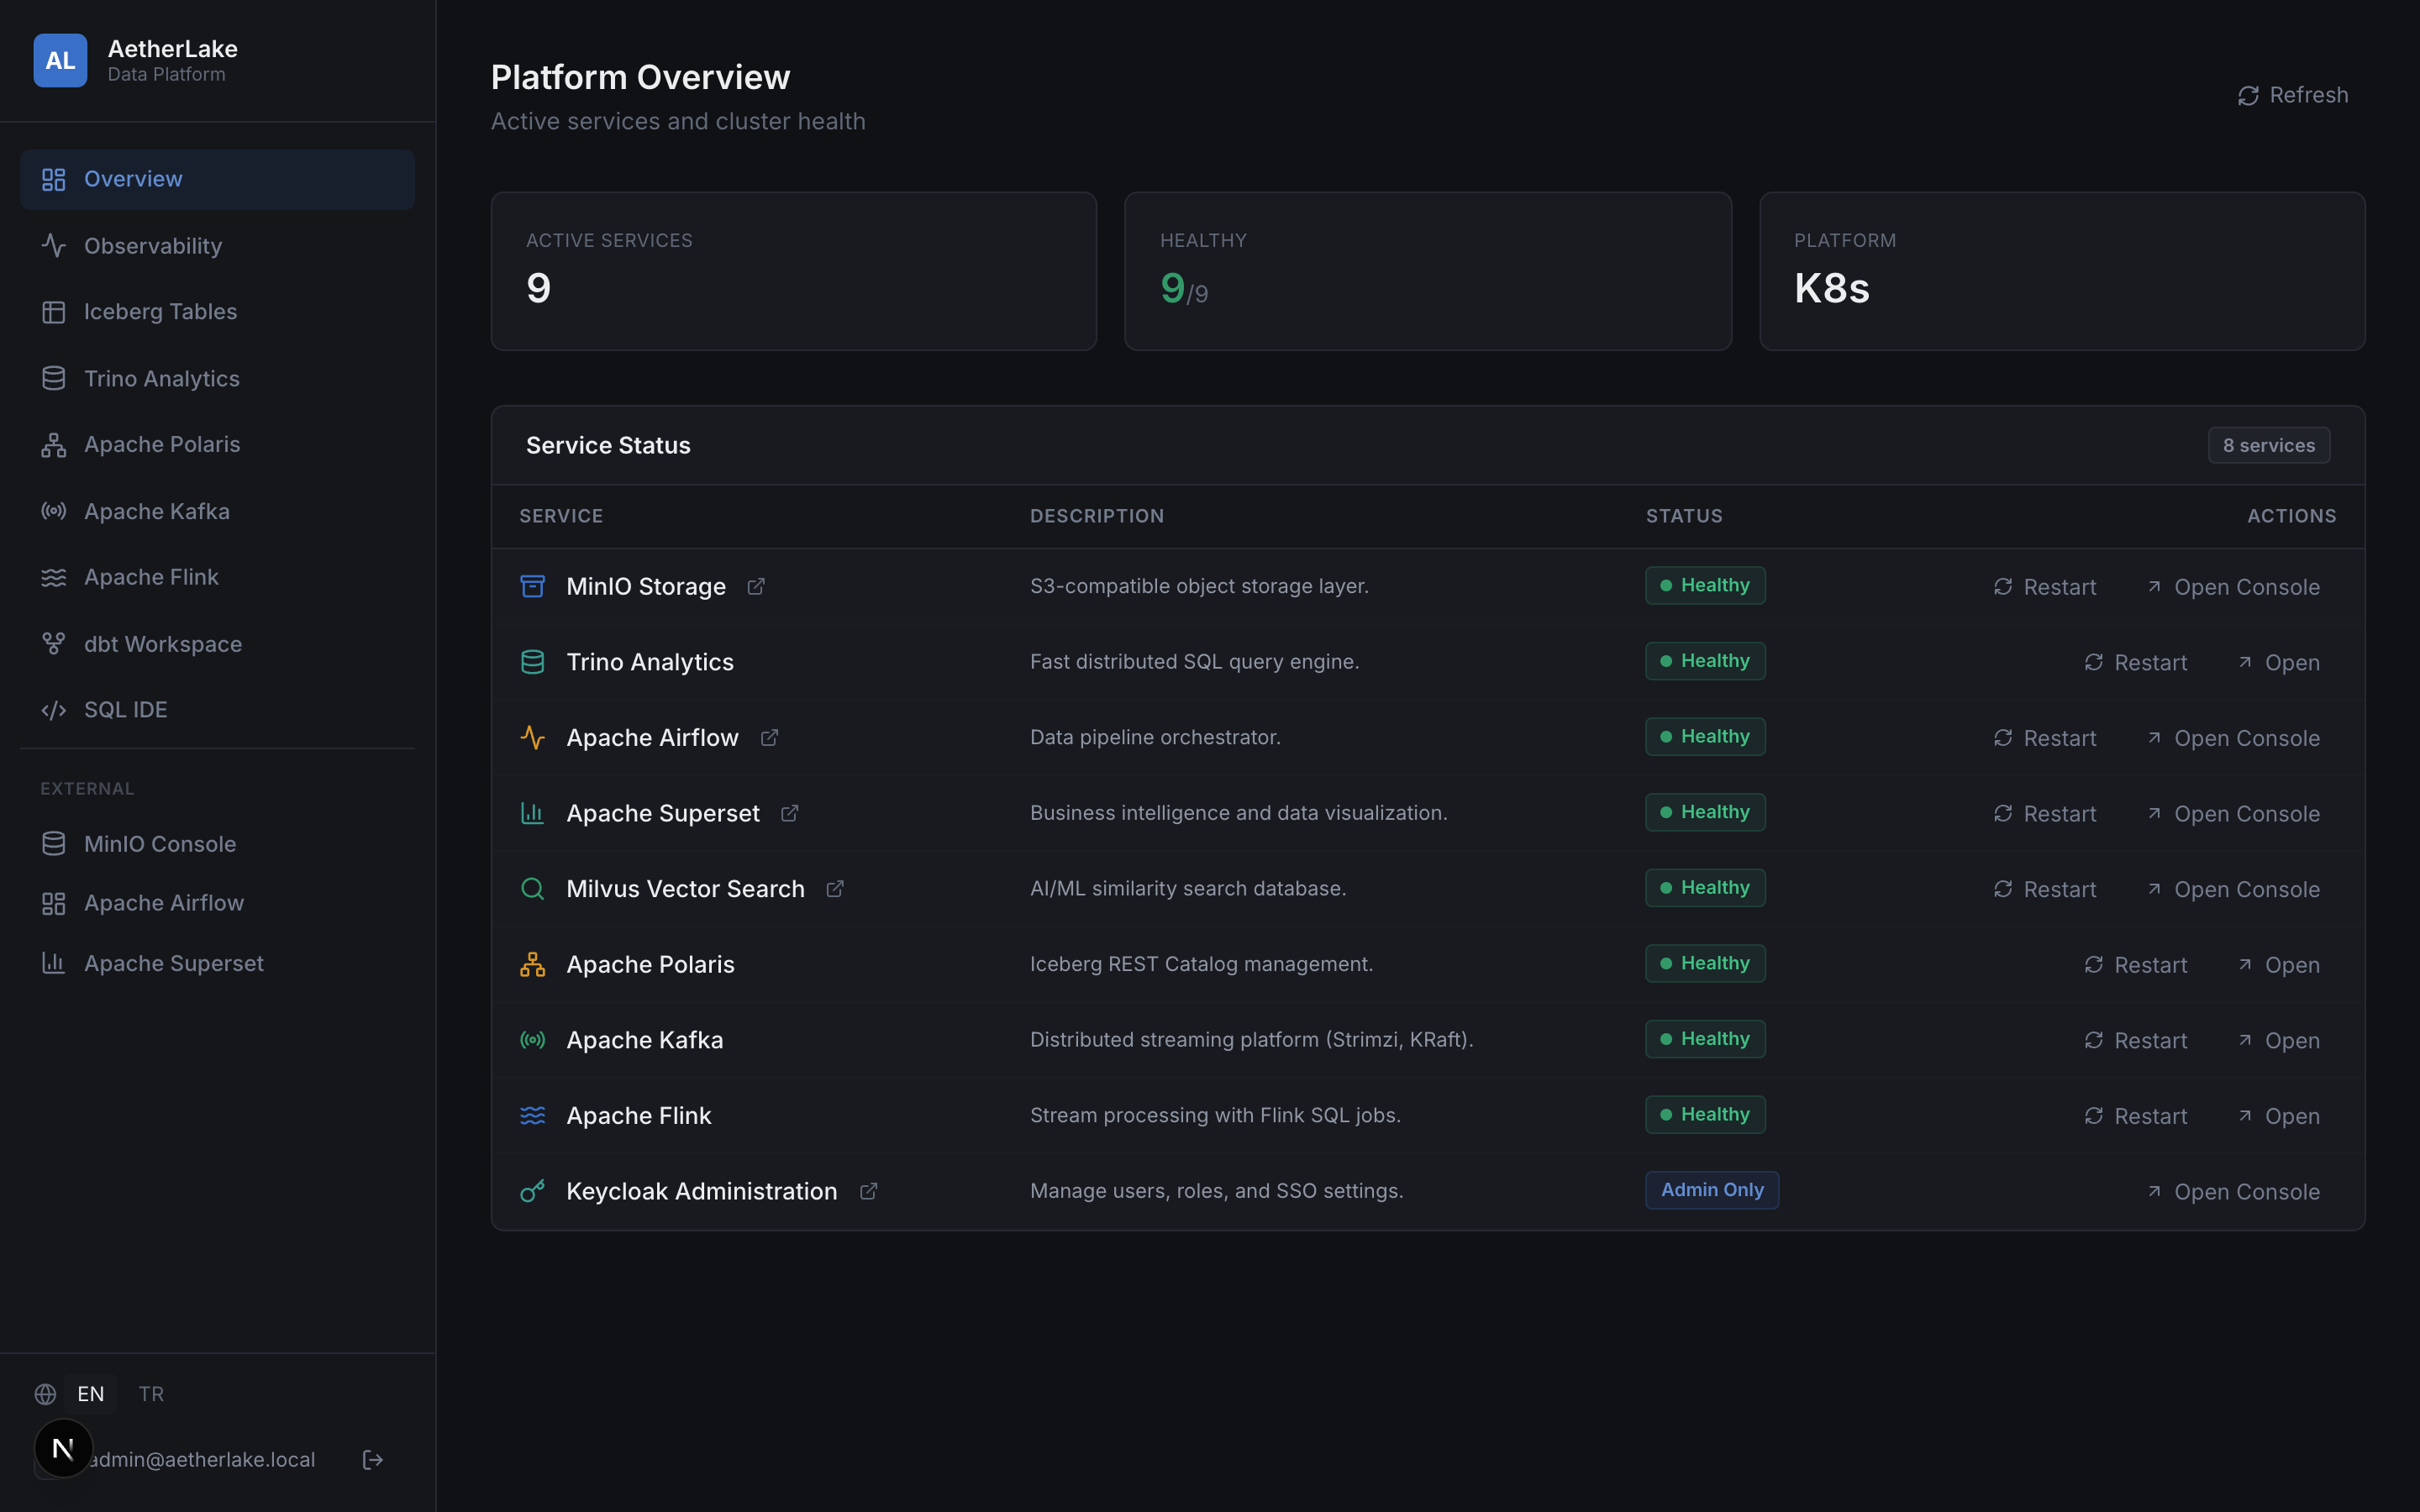Viewport: 2420px width, 1512px height.
Task: Click the logout icon next to admin email
Action: 373,1460
